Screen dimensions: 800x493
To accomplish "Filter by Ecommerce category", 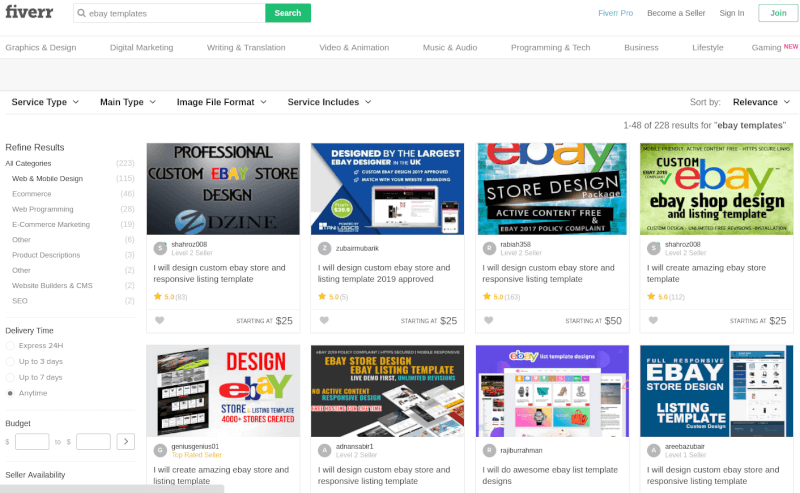I will coord(32,194).
